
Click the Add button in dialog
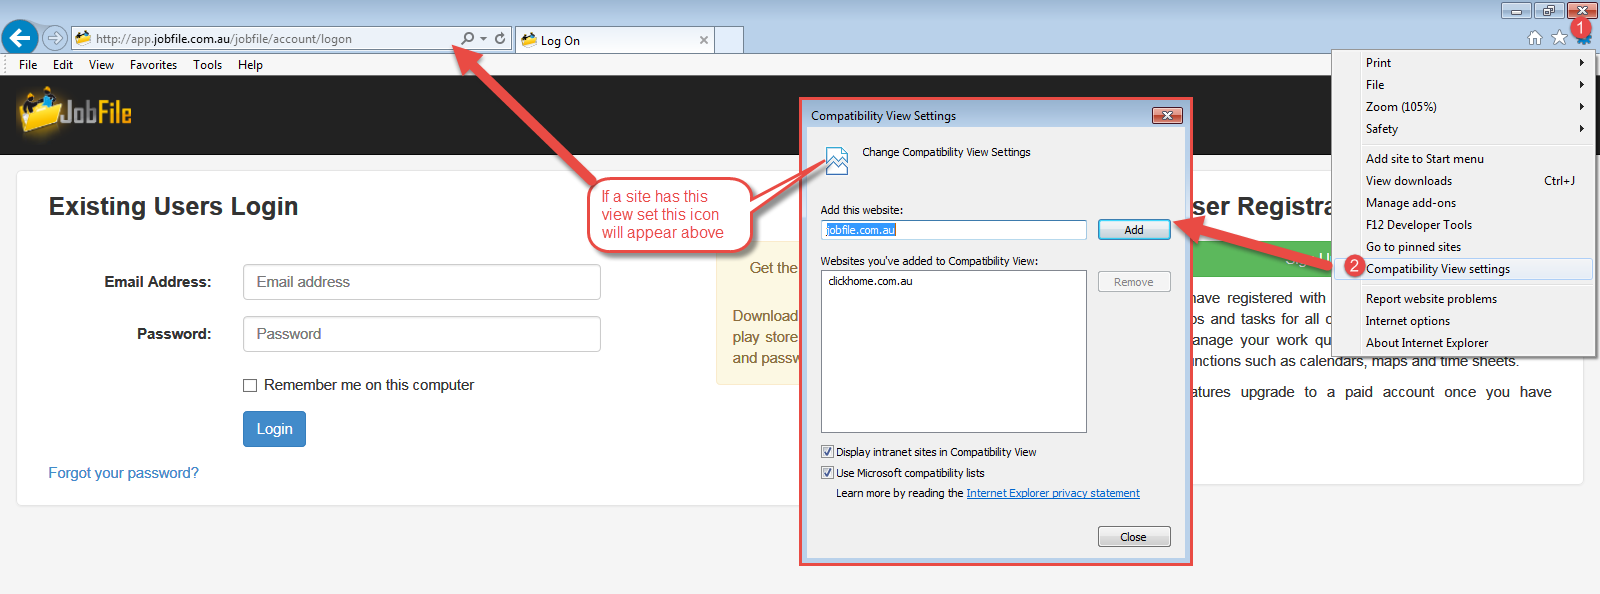[x=1134, y=230]
